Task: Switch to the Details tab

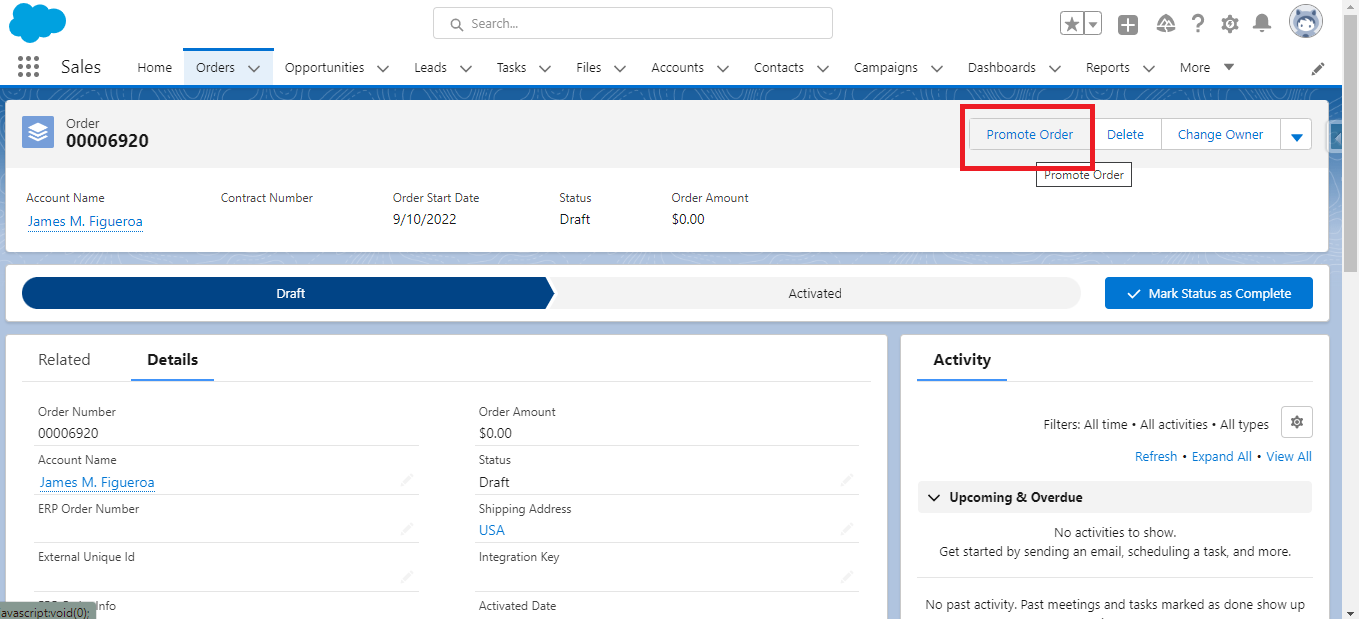Action: pos(172,360)
